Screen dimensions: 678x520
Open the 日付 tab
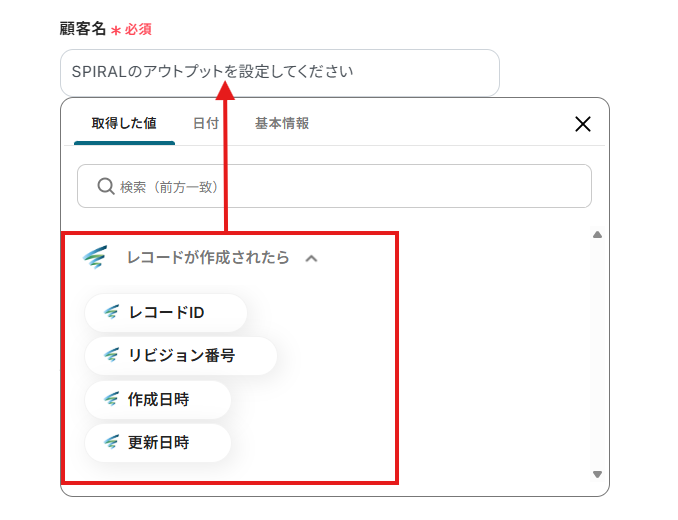206,124
